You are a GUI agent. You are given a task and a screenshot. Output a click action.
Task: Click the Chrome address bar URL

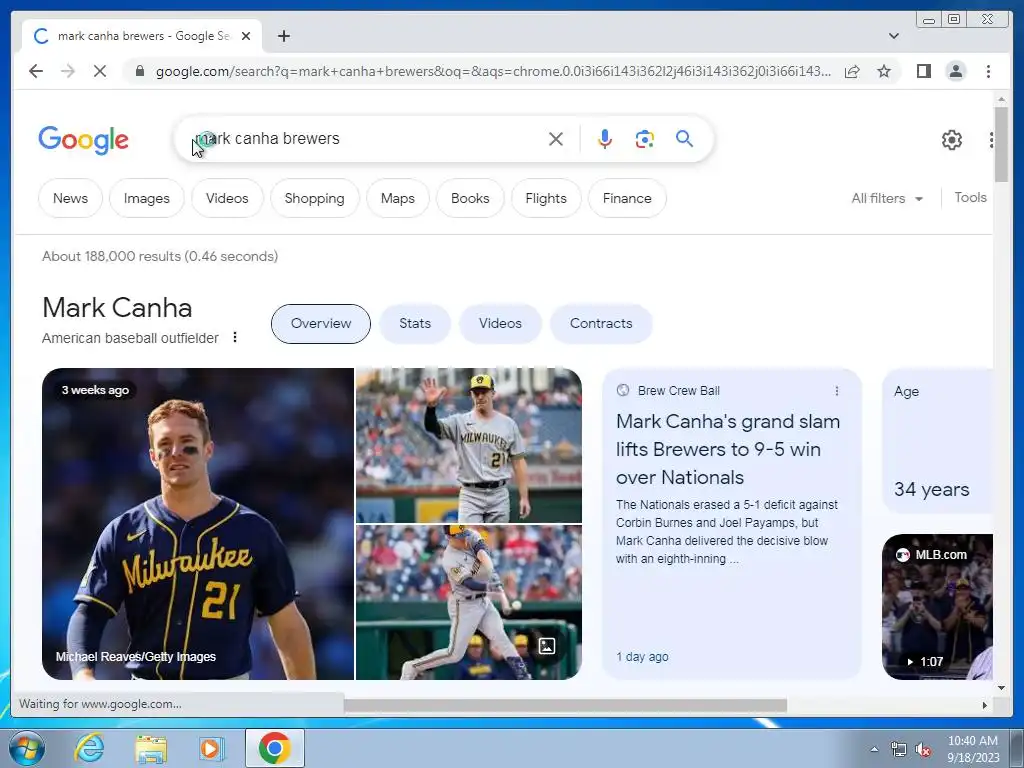[493, 71]
